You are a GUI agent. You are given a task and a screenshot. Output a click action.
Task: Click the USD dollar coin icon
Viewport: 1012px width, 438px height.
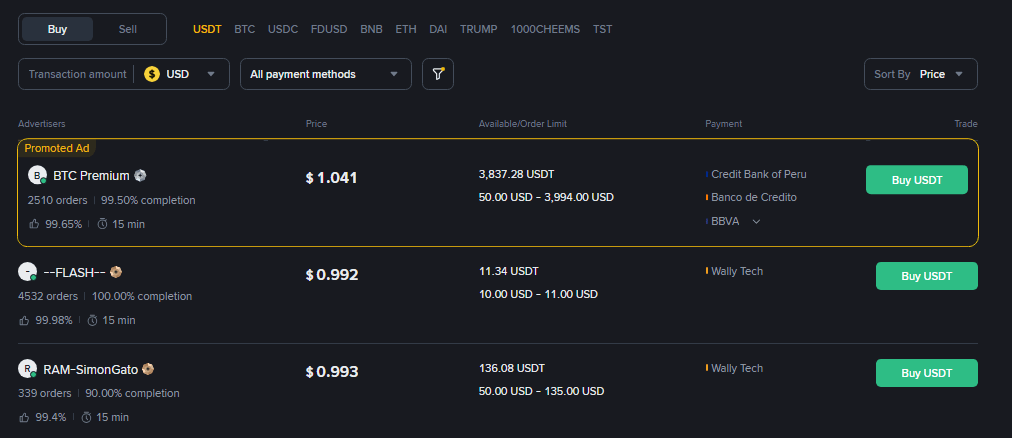click(x=152, y=74)
